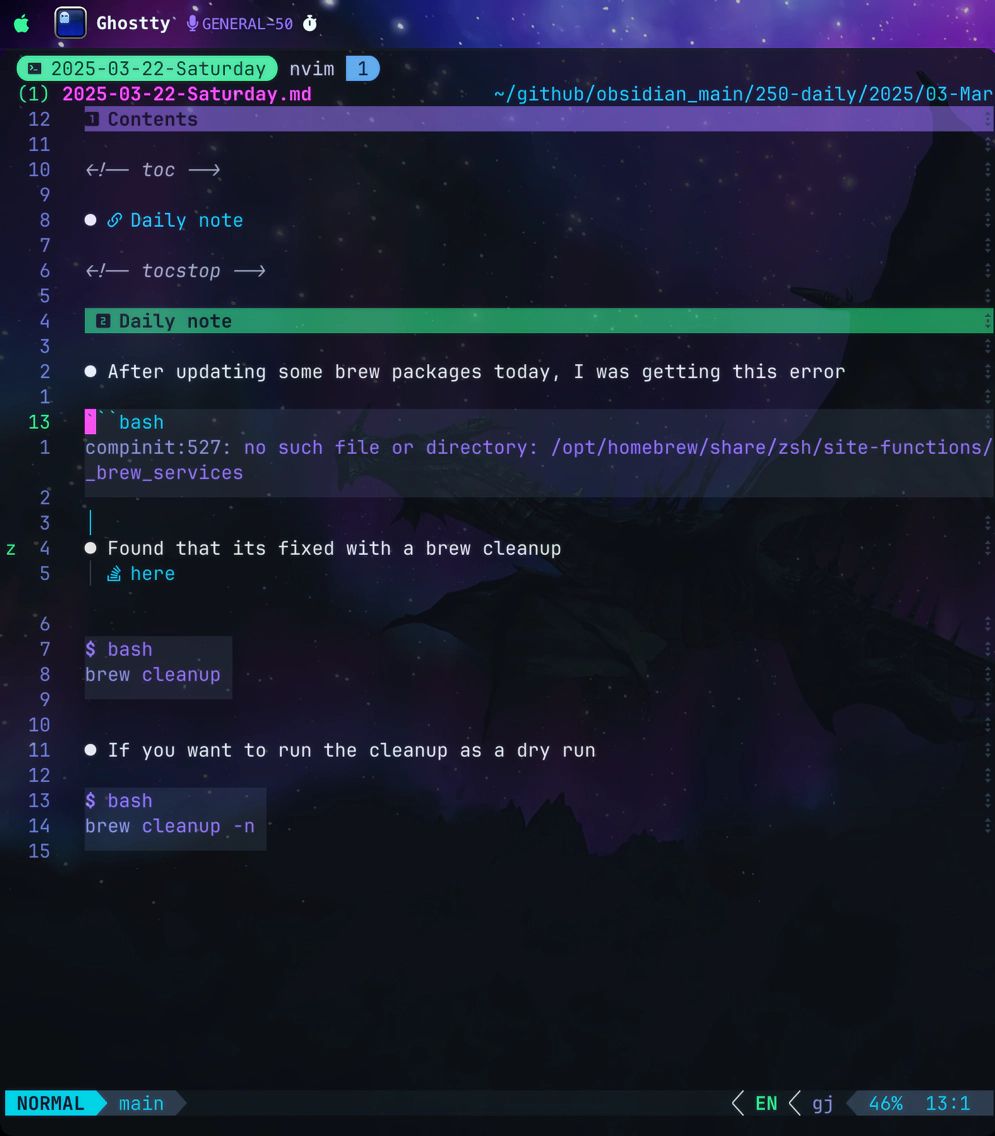
Task: Click the microphone icon beside GENERAL
Action: pyautogui.click(x=192, y=23)
